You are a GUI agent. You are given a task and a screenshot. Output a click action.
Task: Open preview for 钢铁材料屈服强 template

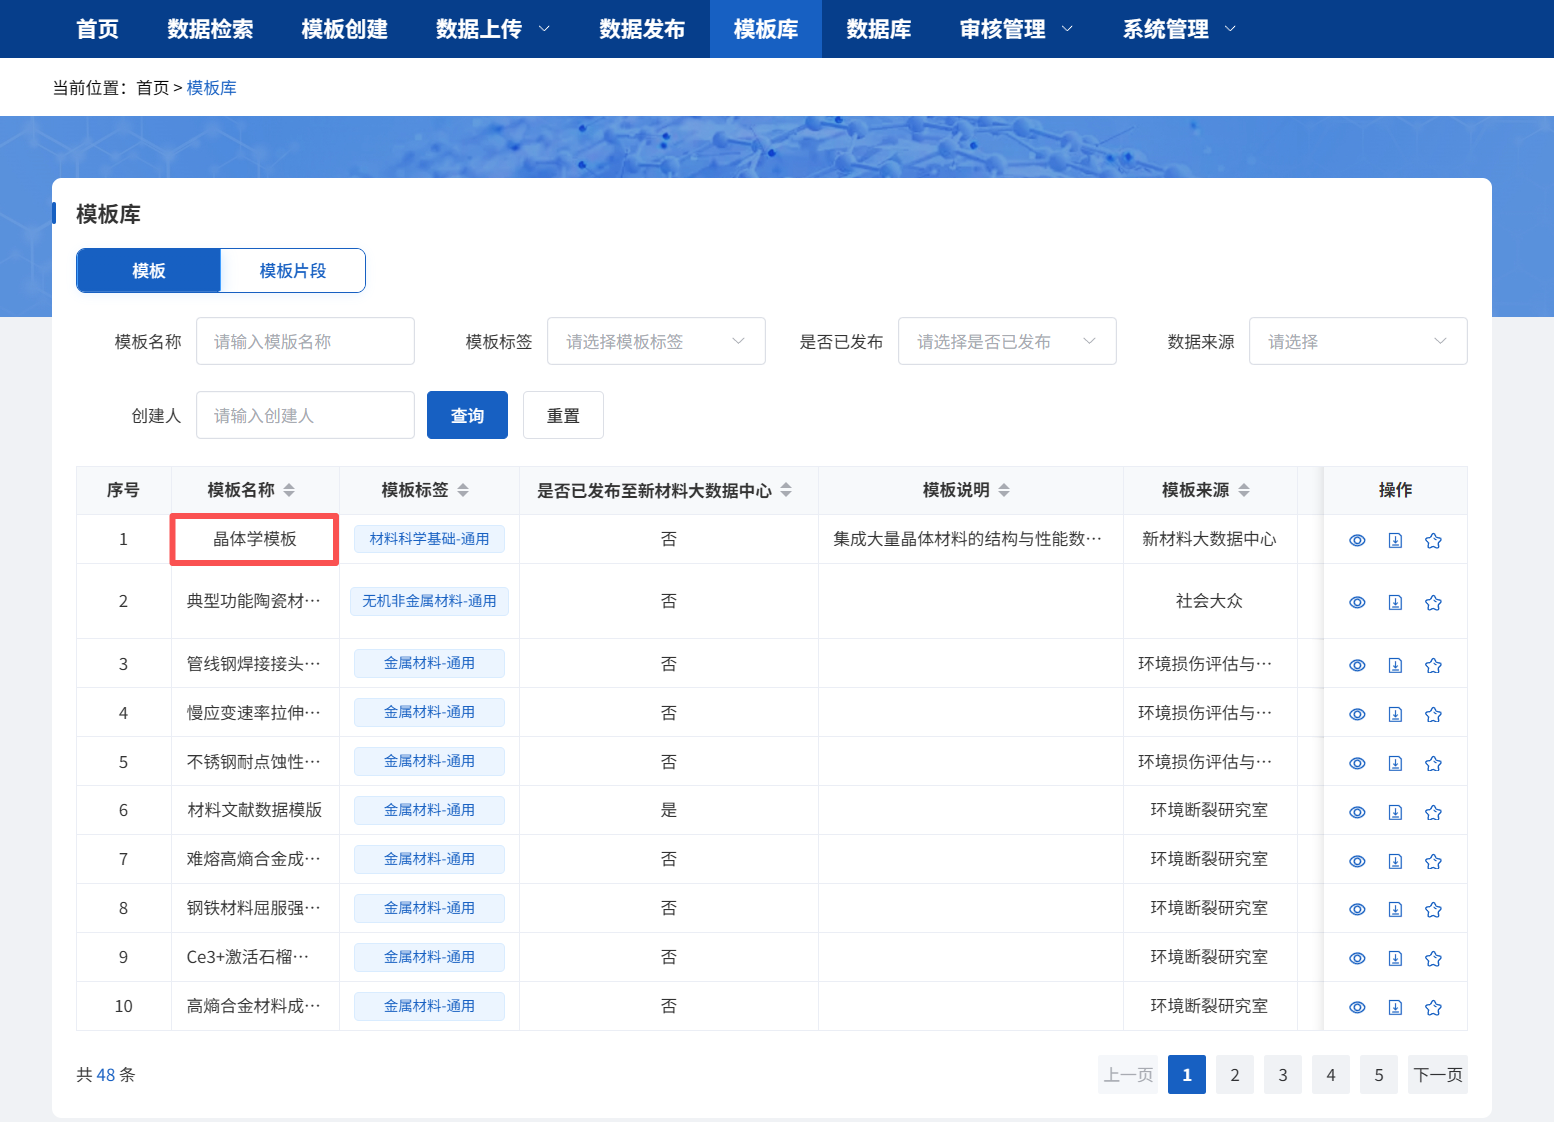click(1357, 909)
